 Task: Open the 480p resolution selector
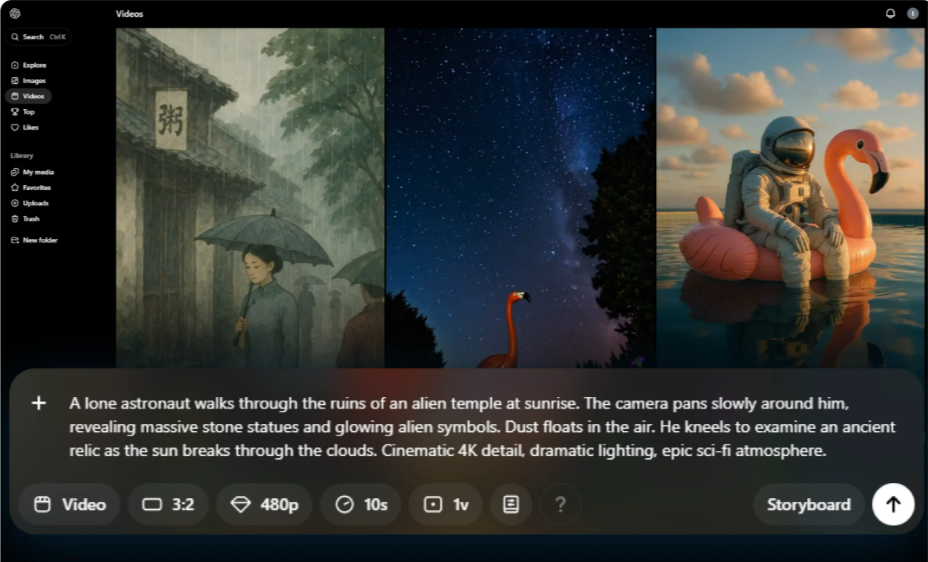click(264, 504)
